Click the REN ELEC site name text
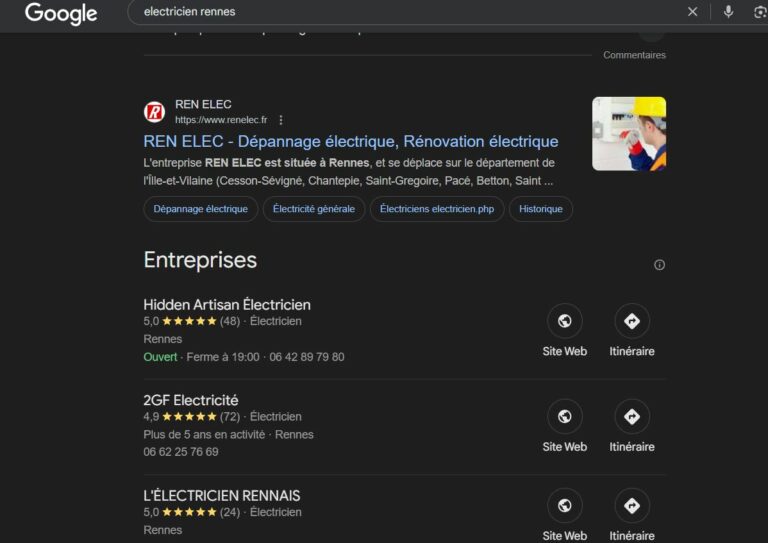The image size is (768, 543). [x=203, y=104]
